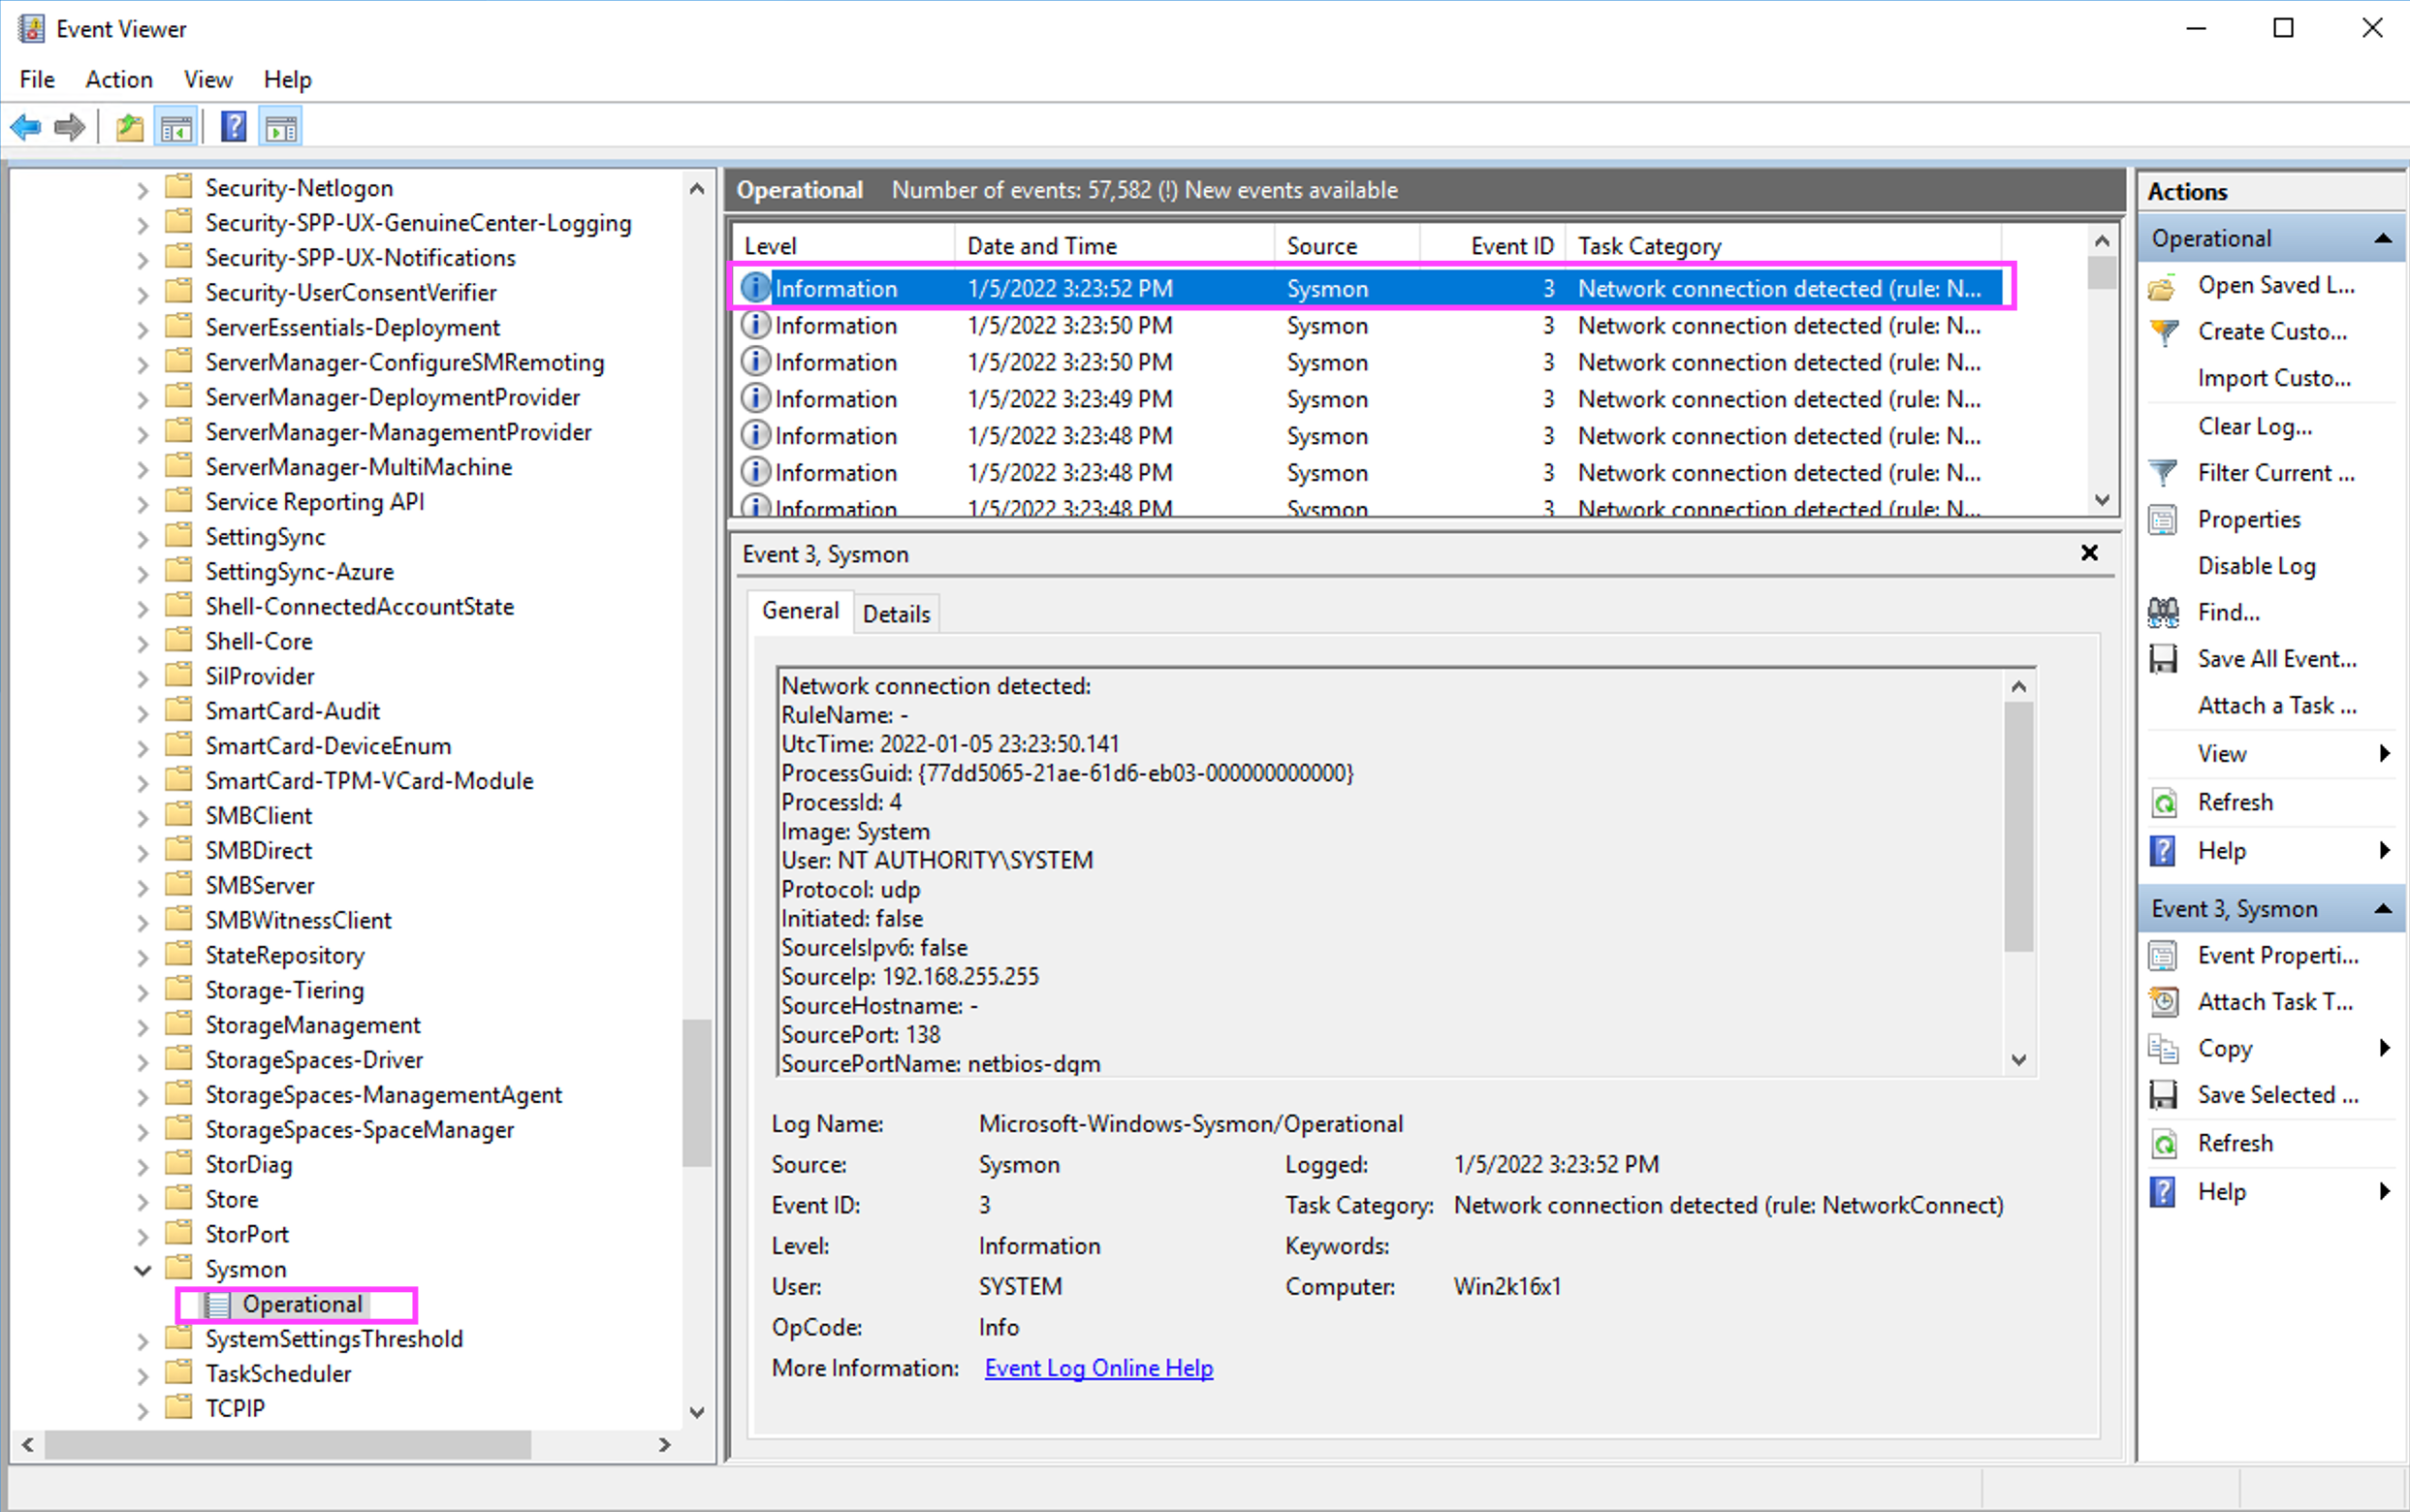This screenshot has width=2410, height=1512.
Task: Click the Show/Hide Console Tree icon
Action: (x=177, y=127)
